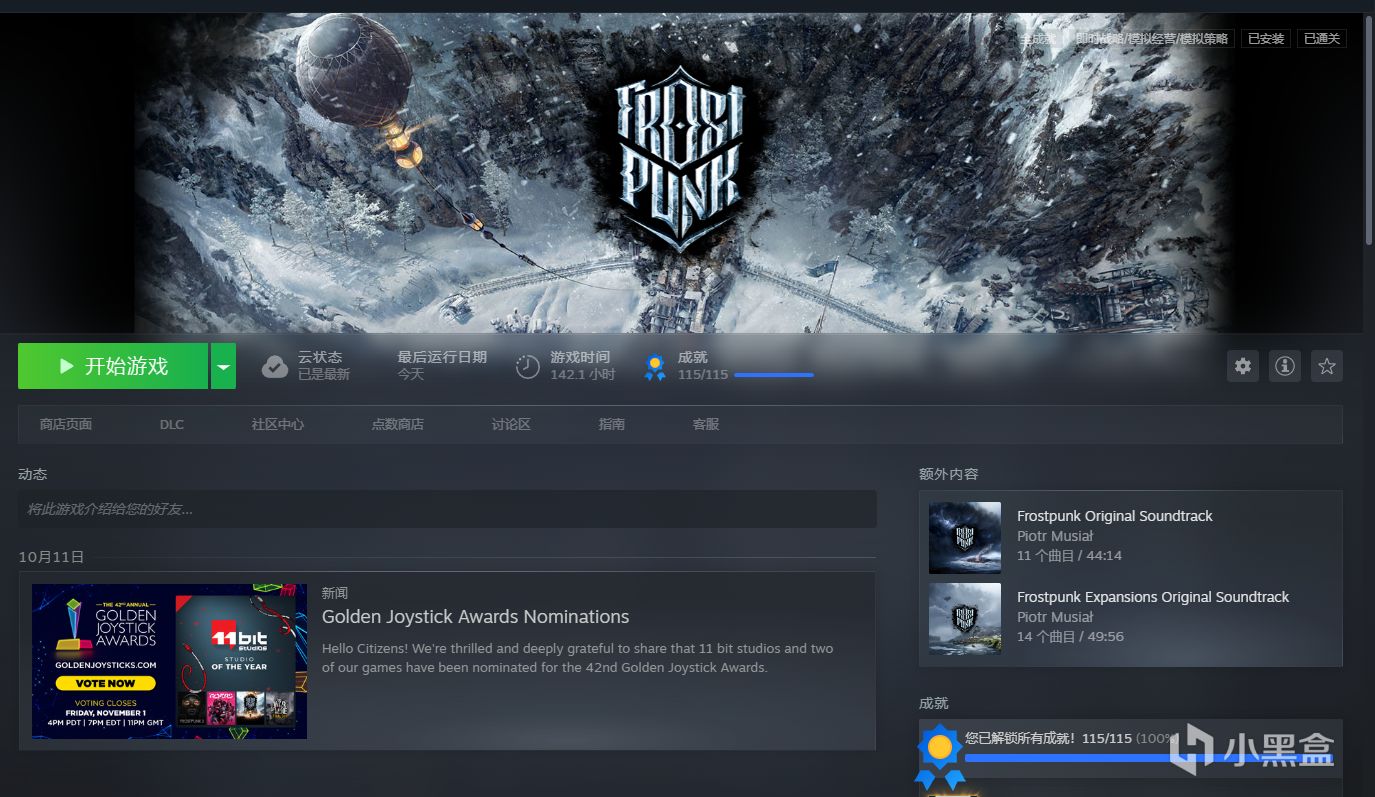Click the 11 个曲目 / 44:14 text
The image size is (1375, 797).
1069,555
